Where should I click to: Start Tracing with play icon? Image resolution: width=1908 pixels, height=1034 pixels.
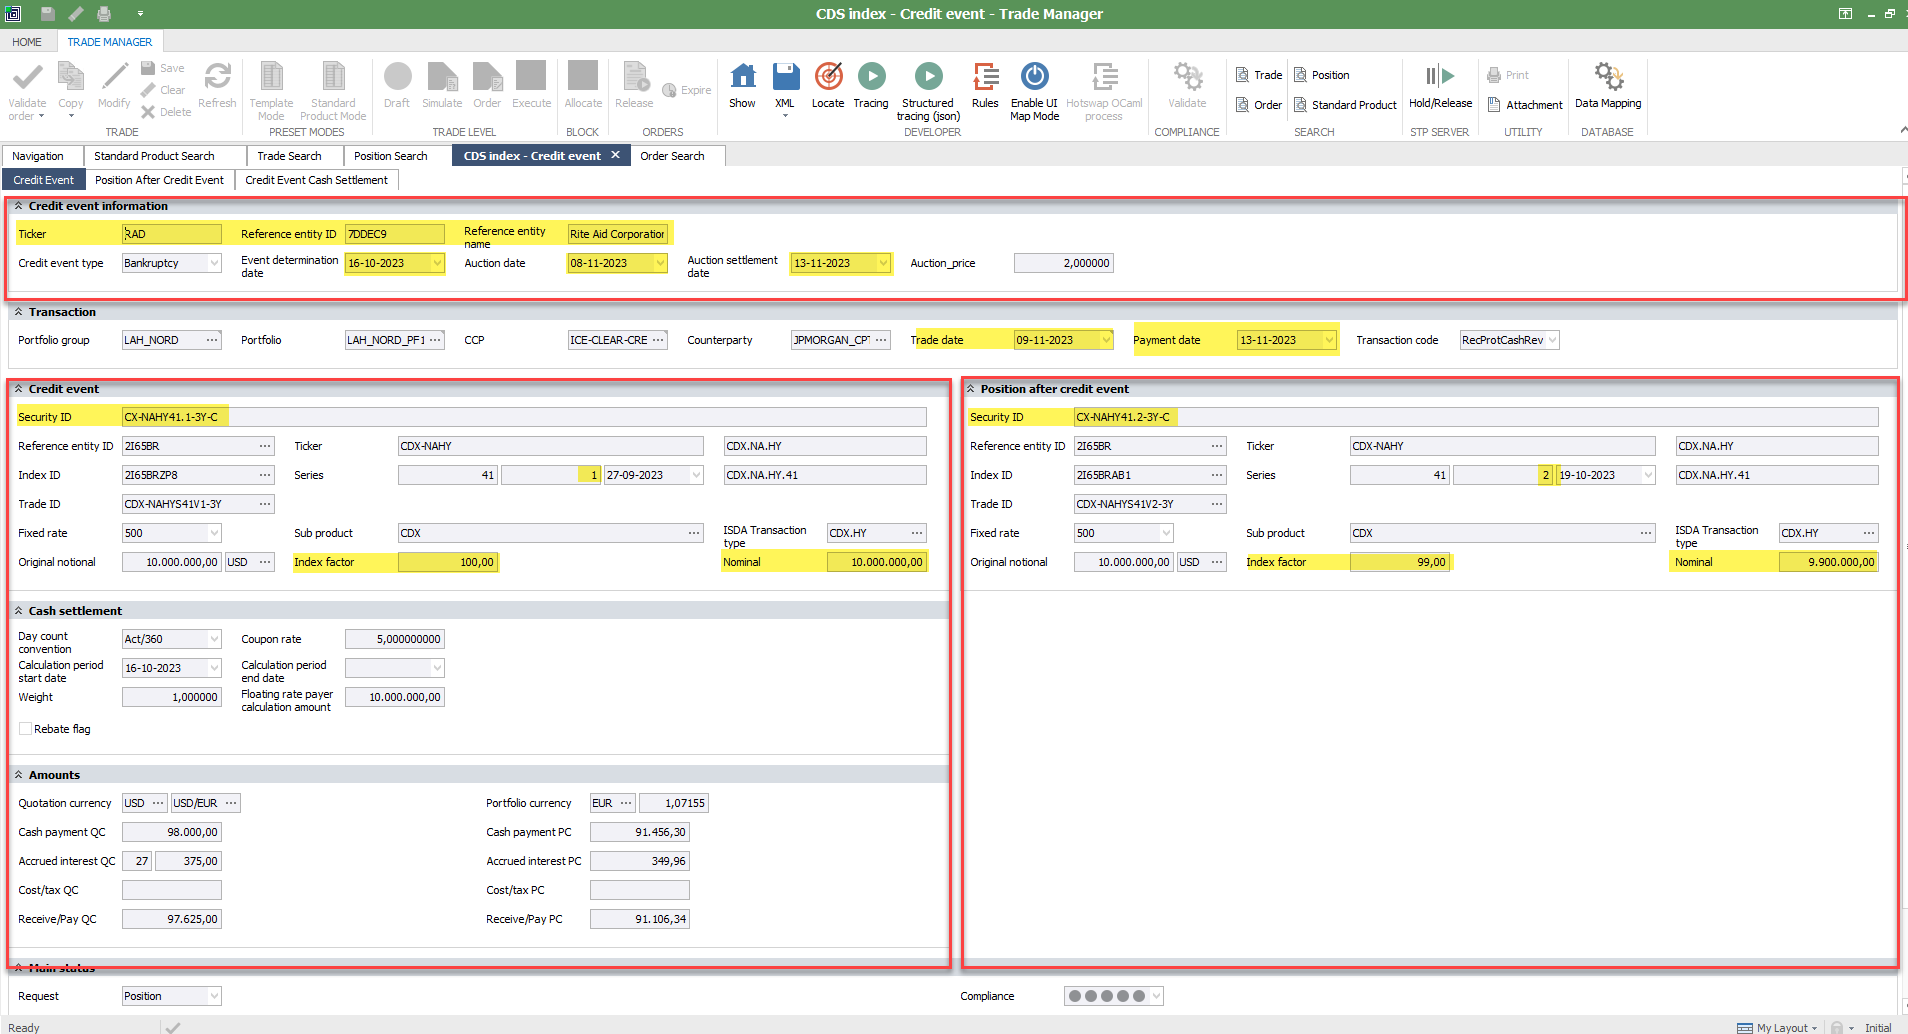pyautogui.click(x=871, y=77)
